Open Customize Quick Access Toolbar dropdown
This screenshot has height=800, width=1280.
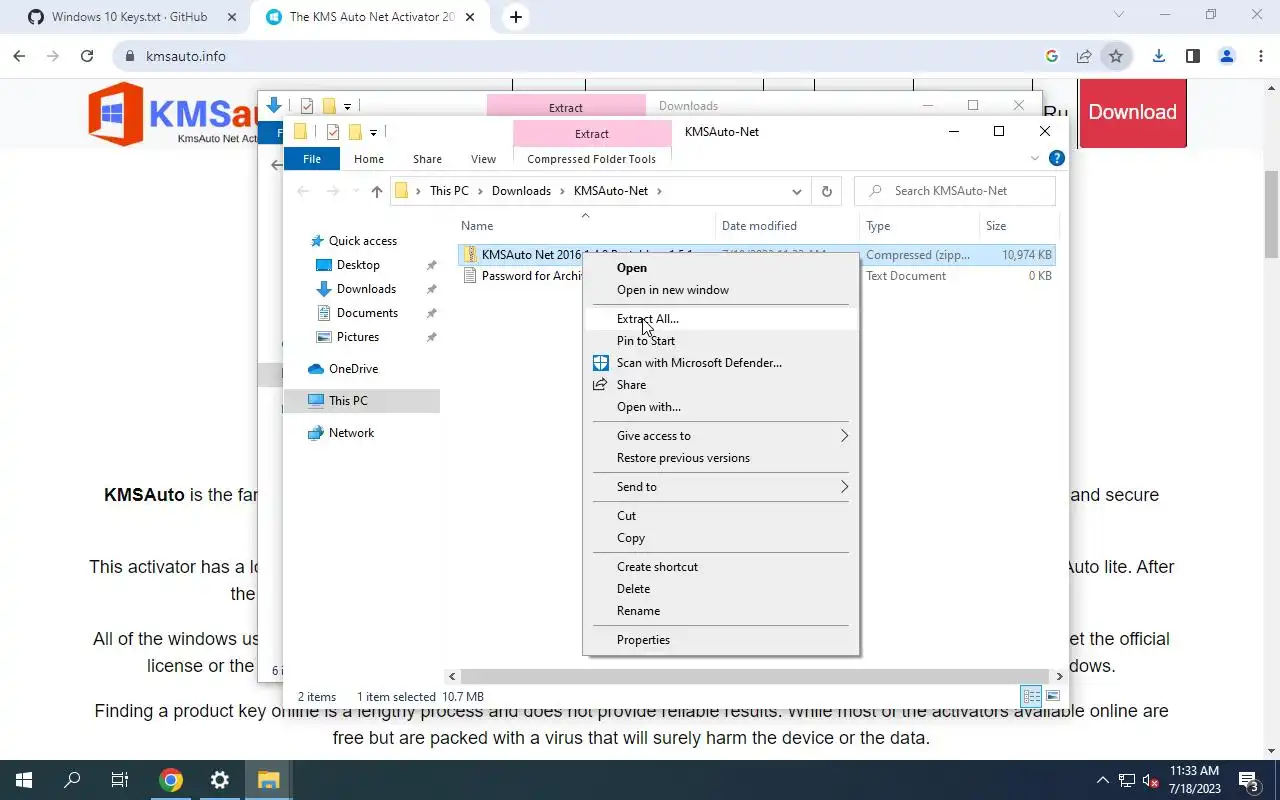click(x=373, y=132)
